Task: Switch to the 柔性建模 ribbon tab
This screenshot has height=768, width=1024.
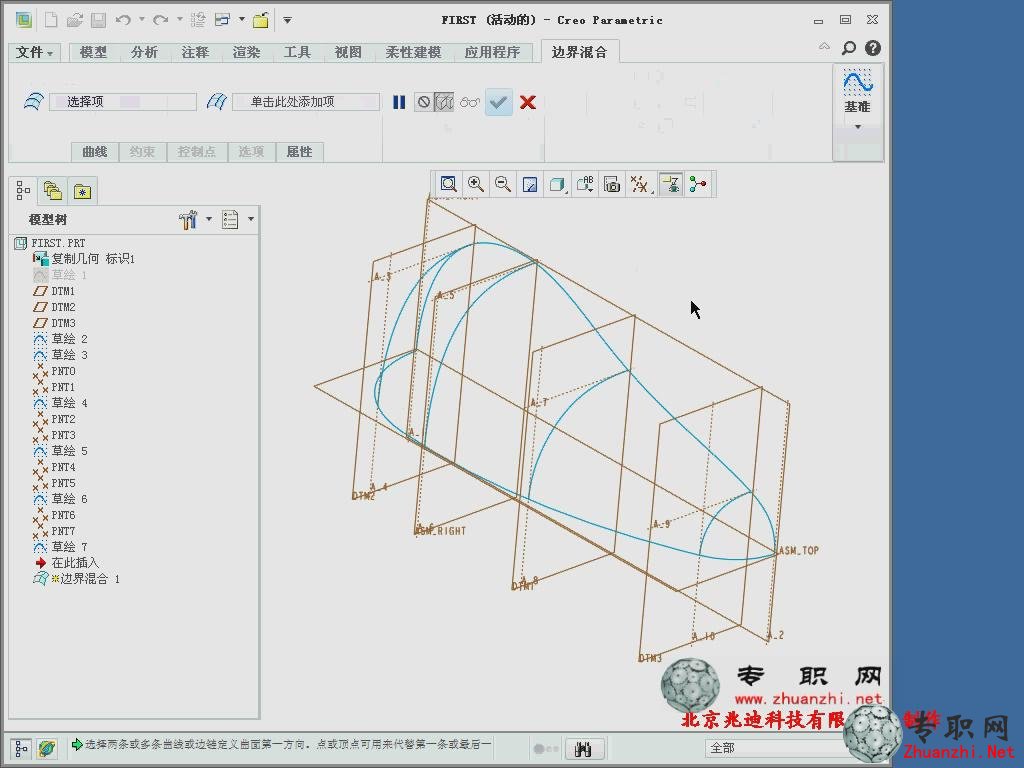Action: (x=413, y=52)
